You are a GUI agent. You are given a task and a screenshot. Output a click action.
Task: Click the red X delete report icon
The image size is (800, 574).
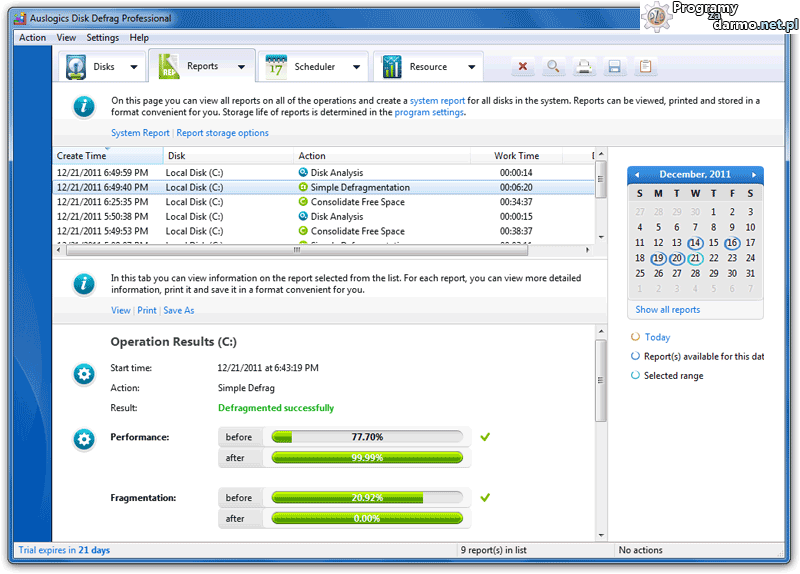click(522, 67)
